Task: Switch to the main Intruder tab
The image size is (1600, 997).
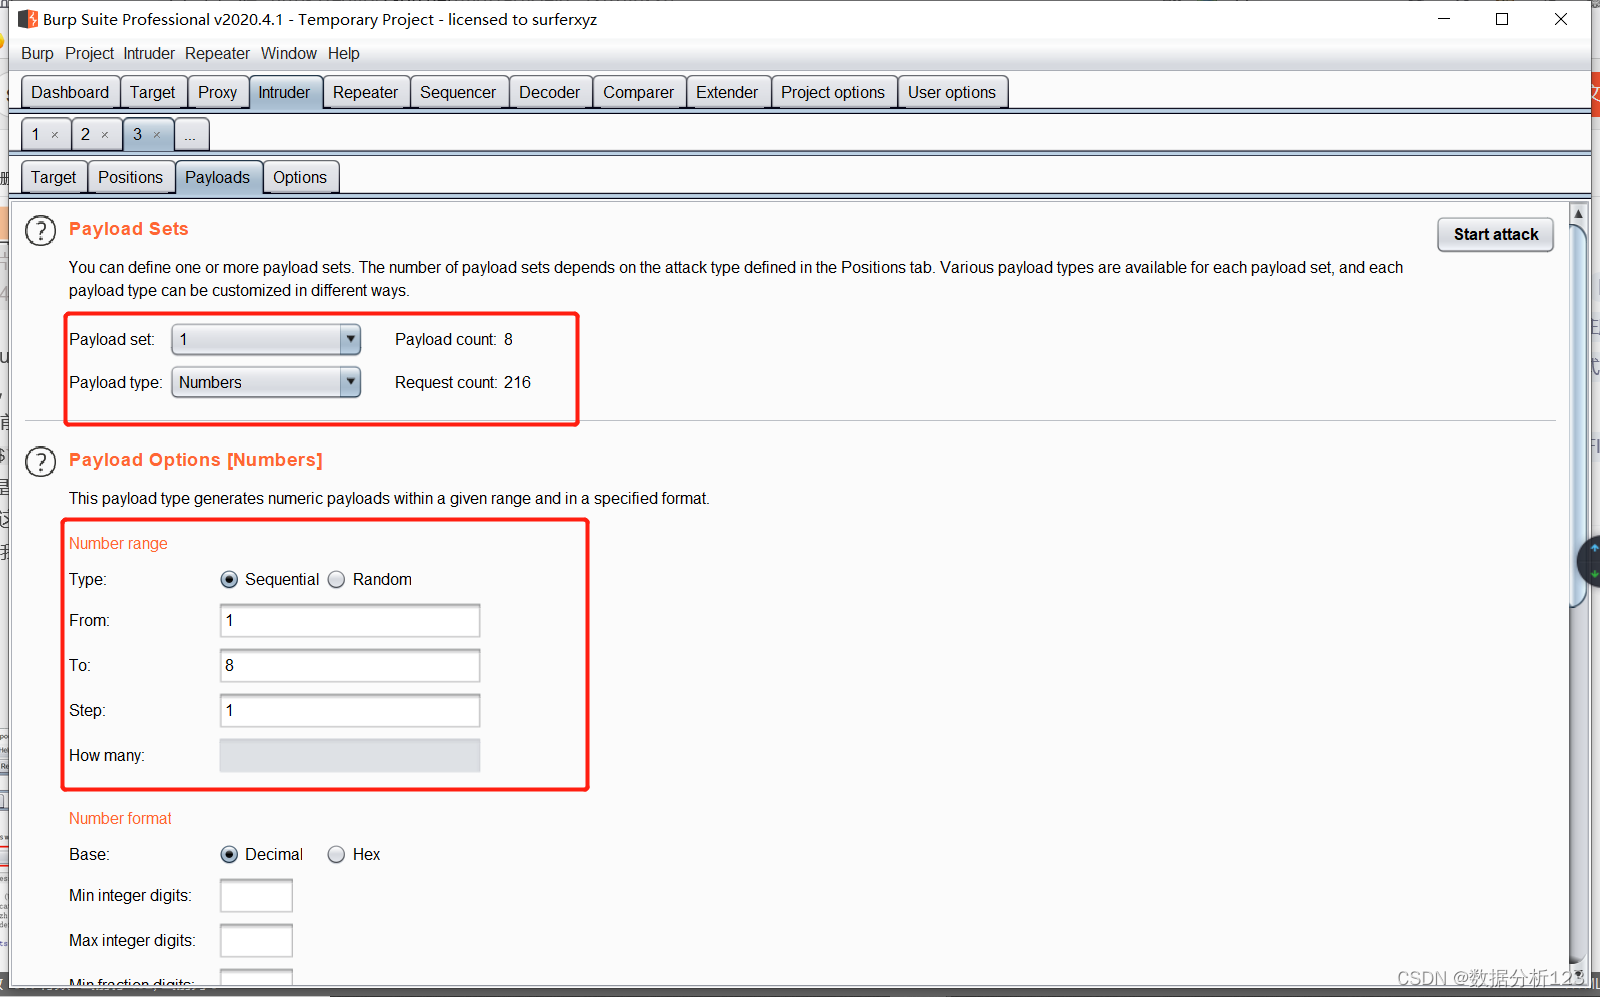Action: [x=285, y=93]
